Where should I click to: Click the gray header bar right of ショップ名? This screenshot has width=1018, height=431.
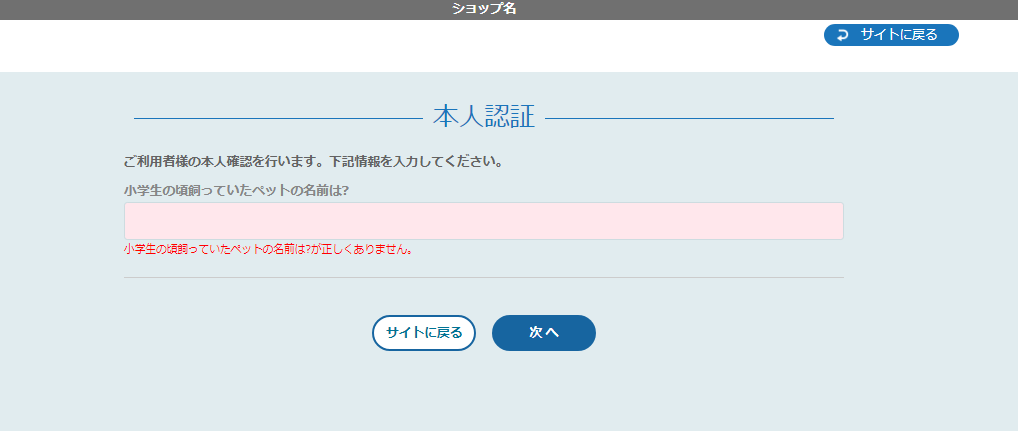pyautogui.click(x=780, y=9)
